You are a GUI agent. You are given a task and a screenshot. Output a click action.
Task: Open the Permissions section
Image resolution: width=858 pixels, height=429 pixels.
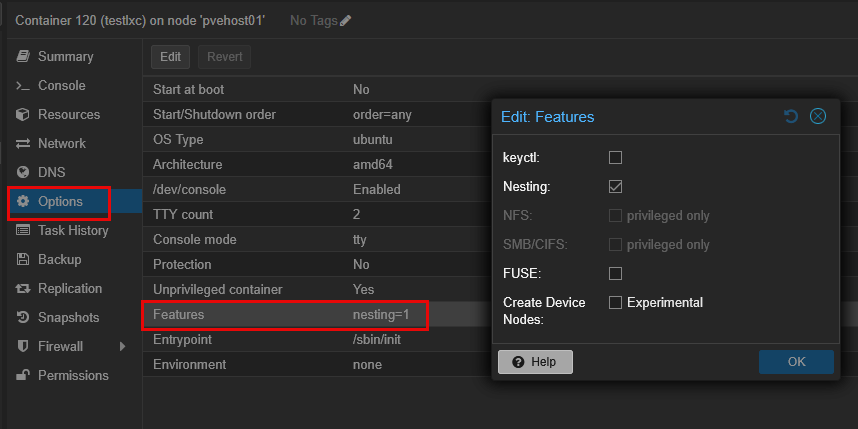pyautogui.click(x=74, y=375)
